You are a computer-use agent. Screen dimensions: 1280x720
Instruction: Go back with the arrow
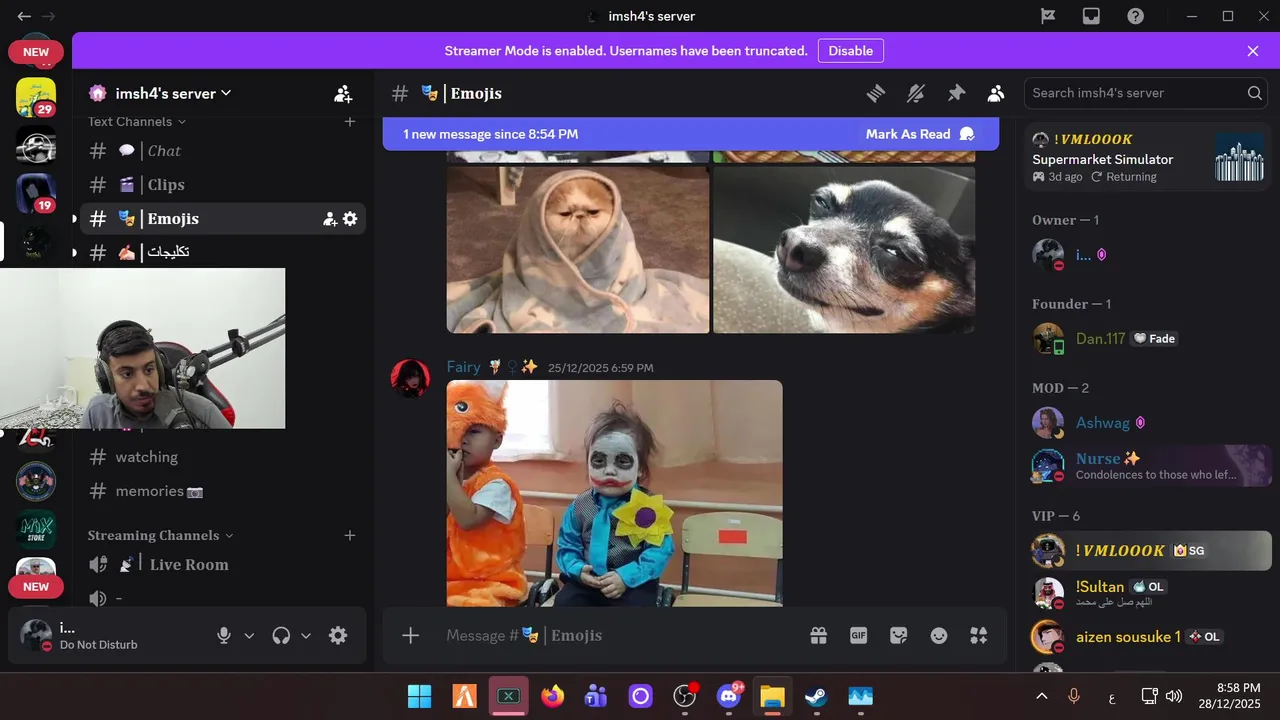coord(24,16)
